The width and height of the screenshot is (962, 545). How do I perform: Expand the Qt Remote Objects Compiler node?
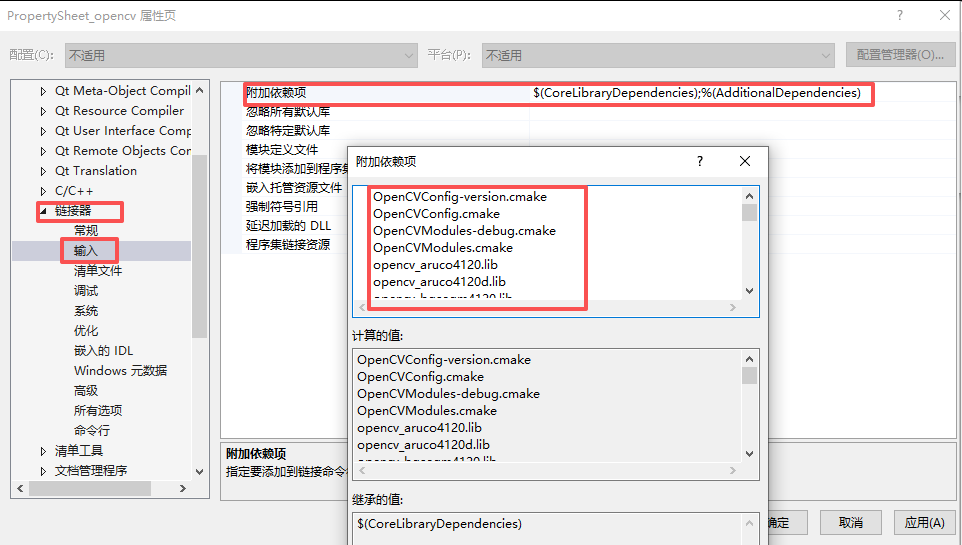(x=43, y=152)
